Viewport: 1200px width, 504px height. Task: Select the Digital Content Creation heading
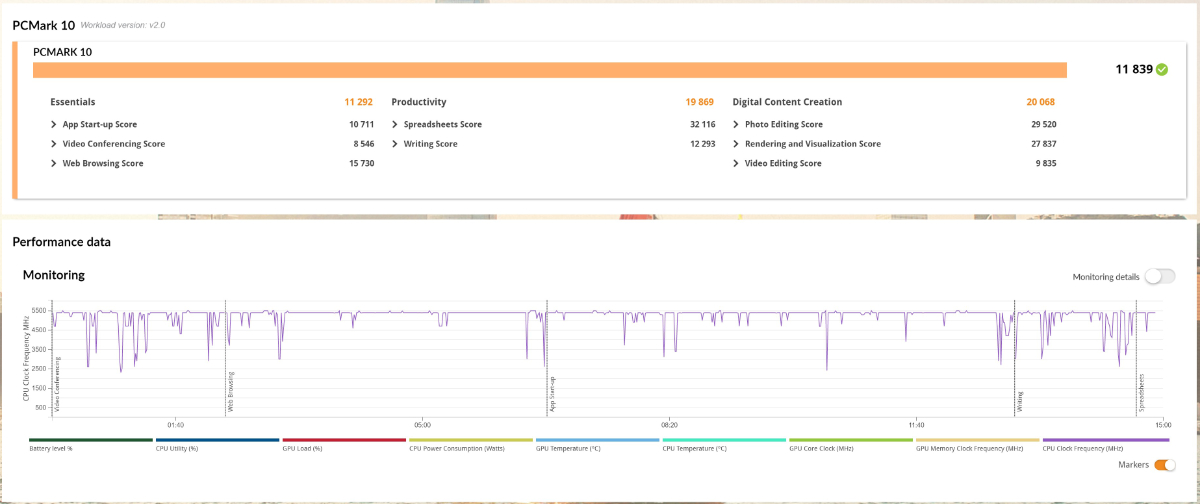point(787,102)
